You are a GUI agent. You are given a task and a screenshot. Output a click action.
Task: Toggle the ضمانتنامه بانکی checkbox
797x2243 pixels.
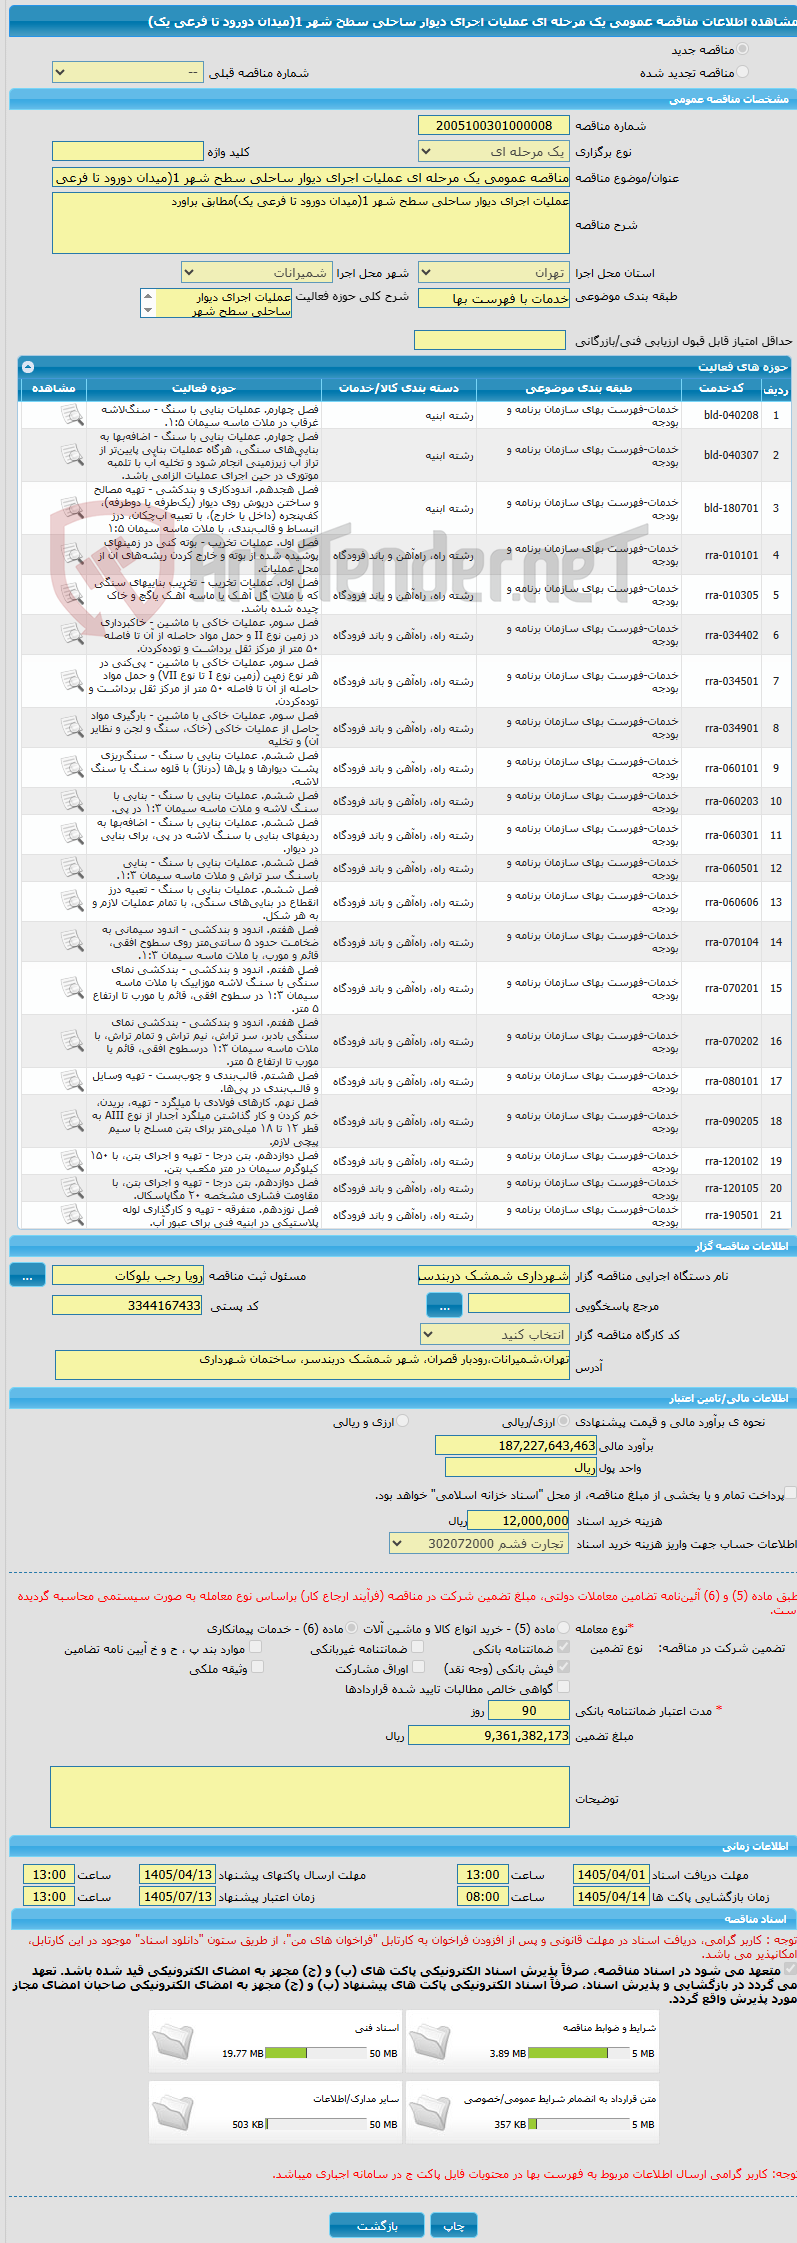[563, 1647]
